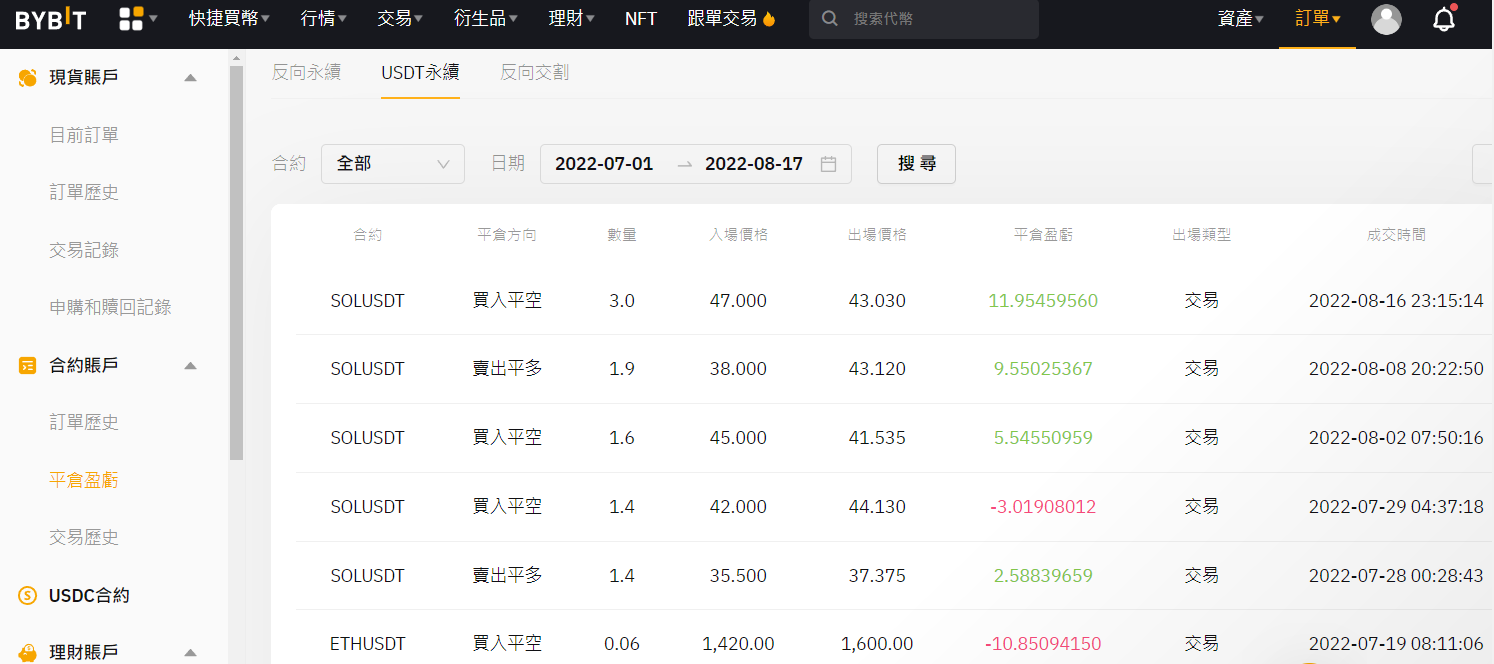Collapse the 現貨賬戶 sidebar section
This screenshot has width=1494, height=664.
tap(191, 78)
